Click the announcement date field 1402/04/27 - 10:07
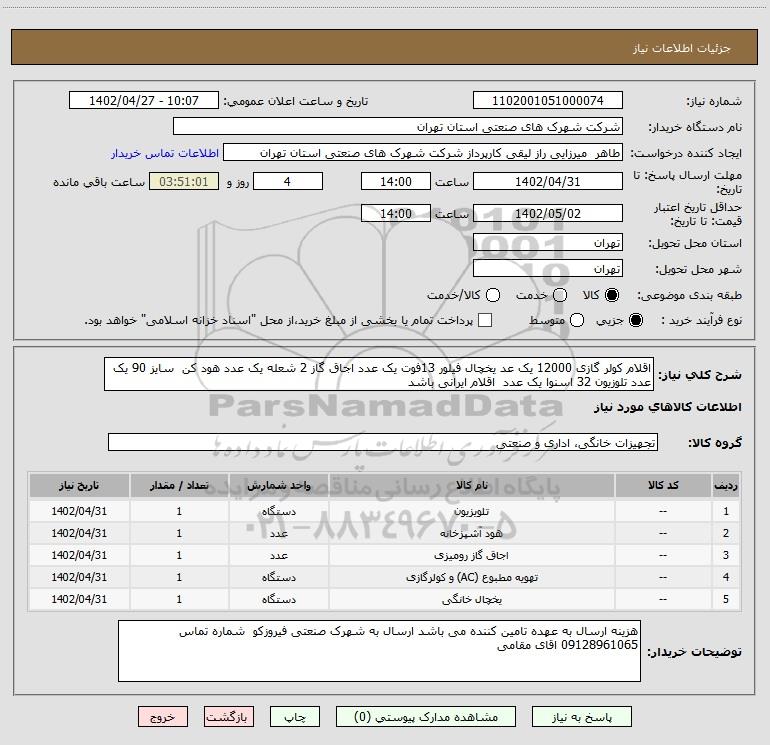This screenshot has width=770, height=745. click(x=144, y=101)
